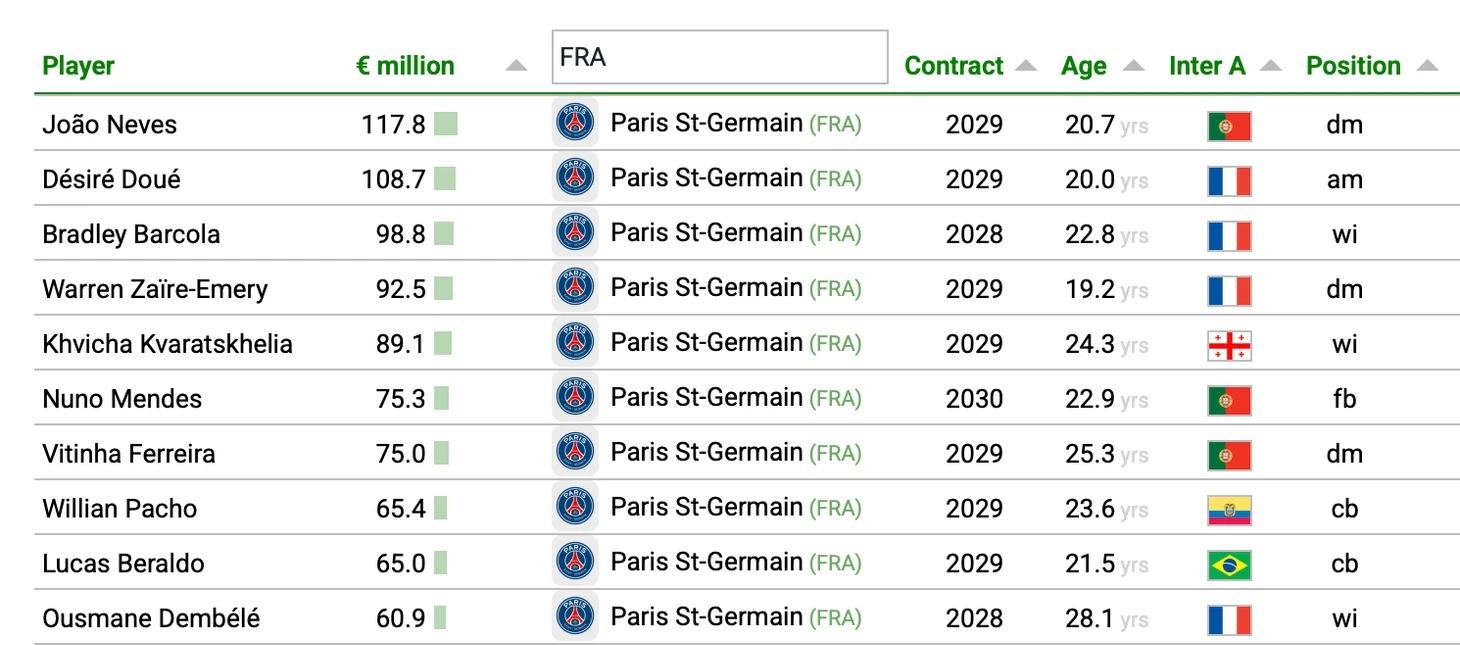Click PSG crest in Nuno Mendes row

pos(575,397)
